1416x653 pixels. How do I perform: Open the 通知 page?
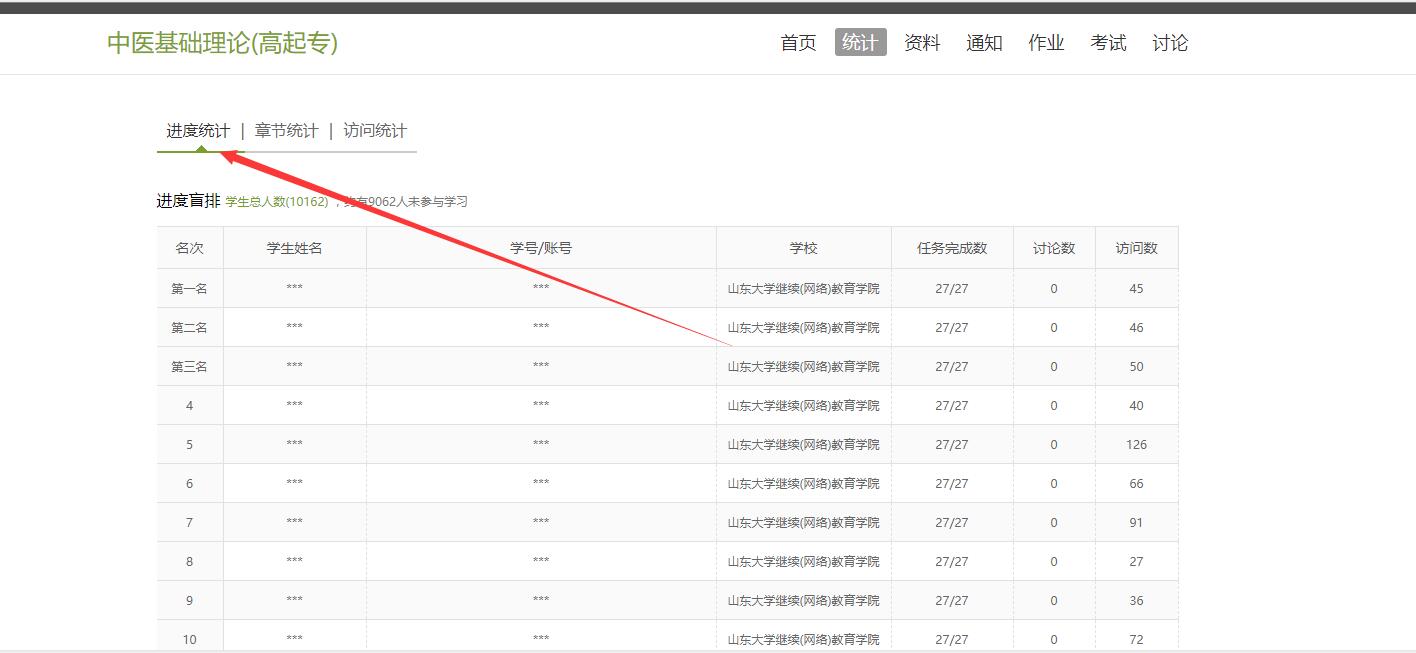click(x=984, y=43)
